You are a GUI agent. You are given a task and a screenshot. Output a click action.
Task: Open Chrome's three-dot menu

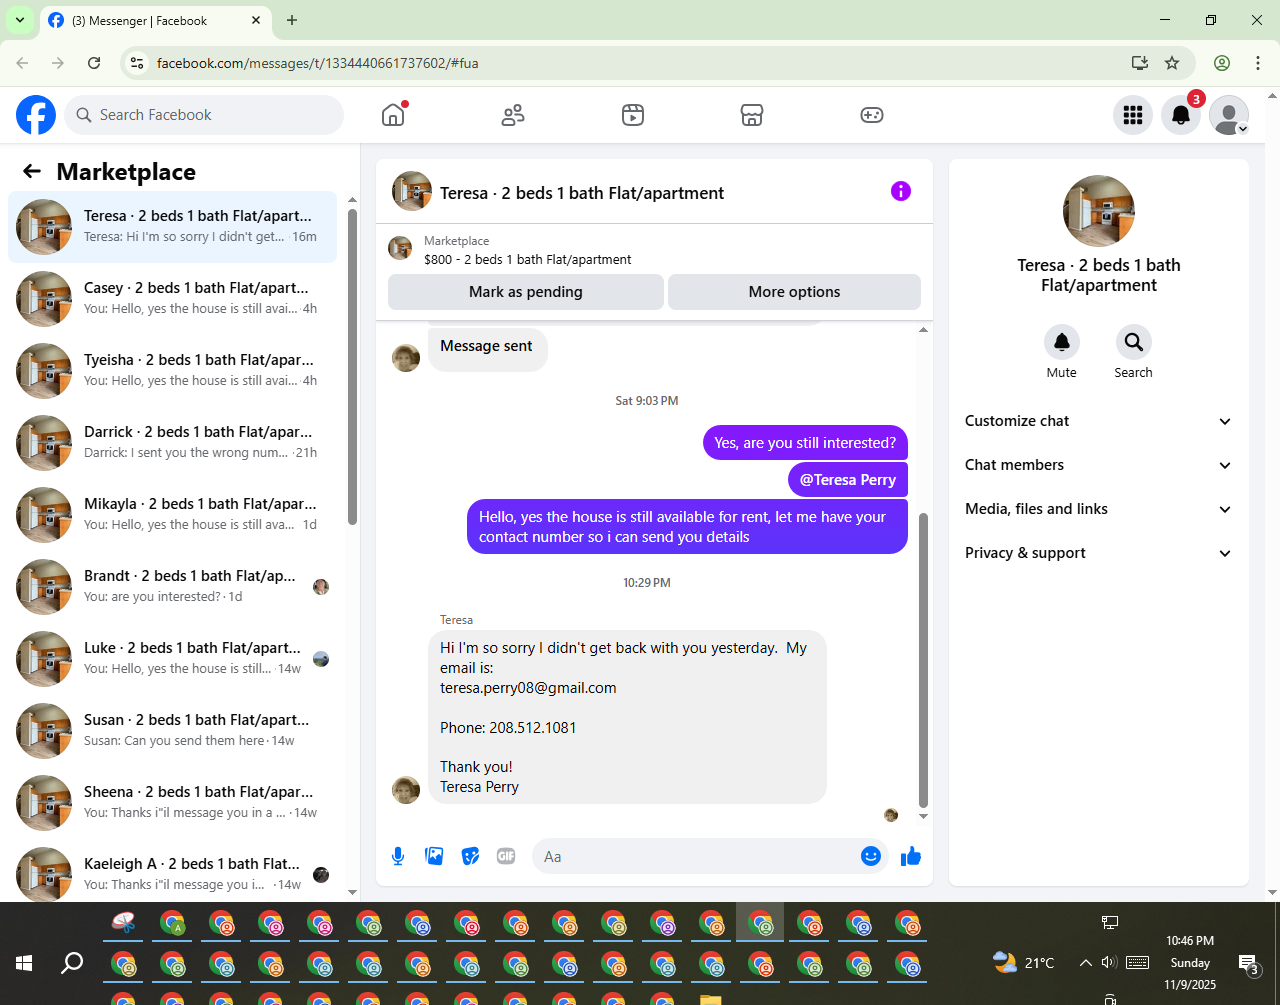[1258, 63]
